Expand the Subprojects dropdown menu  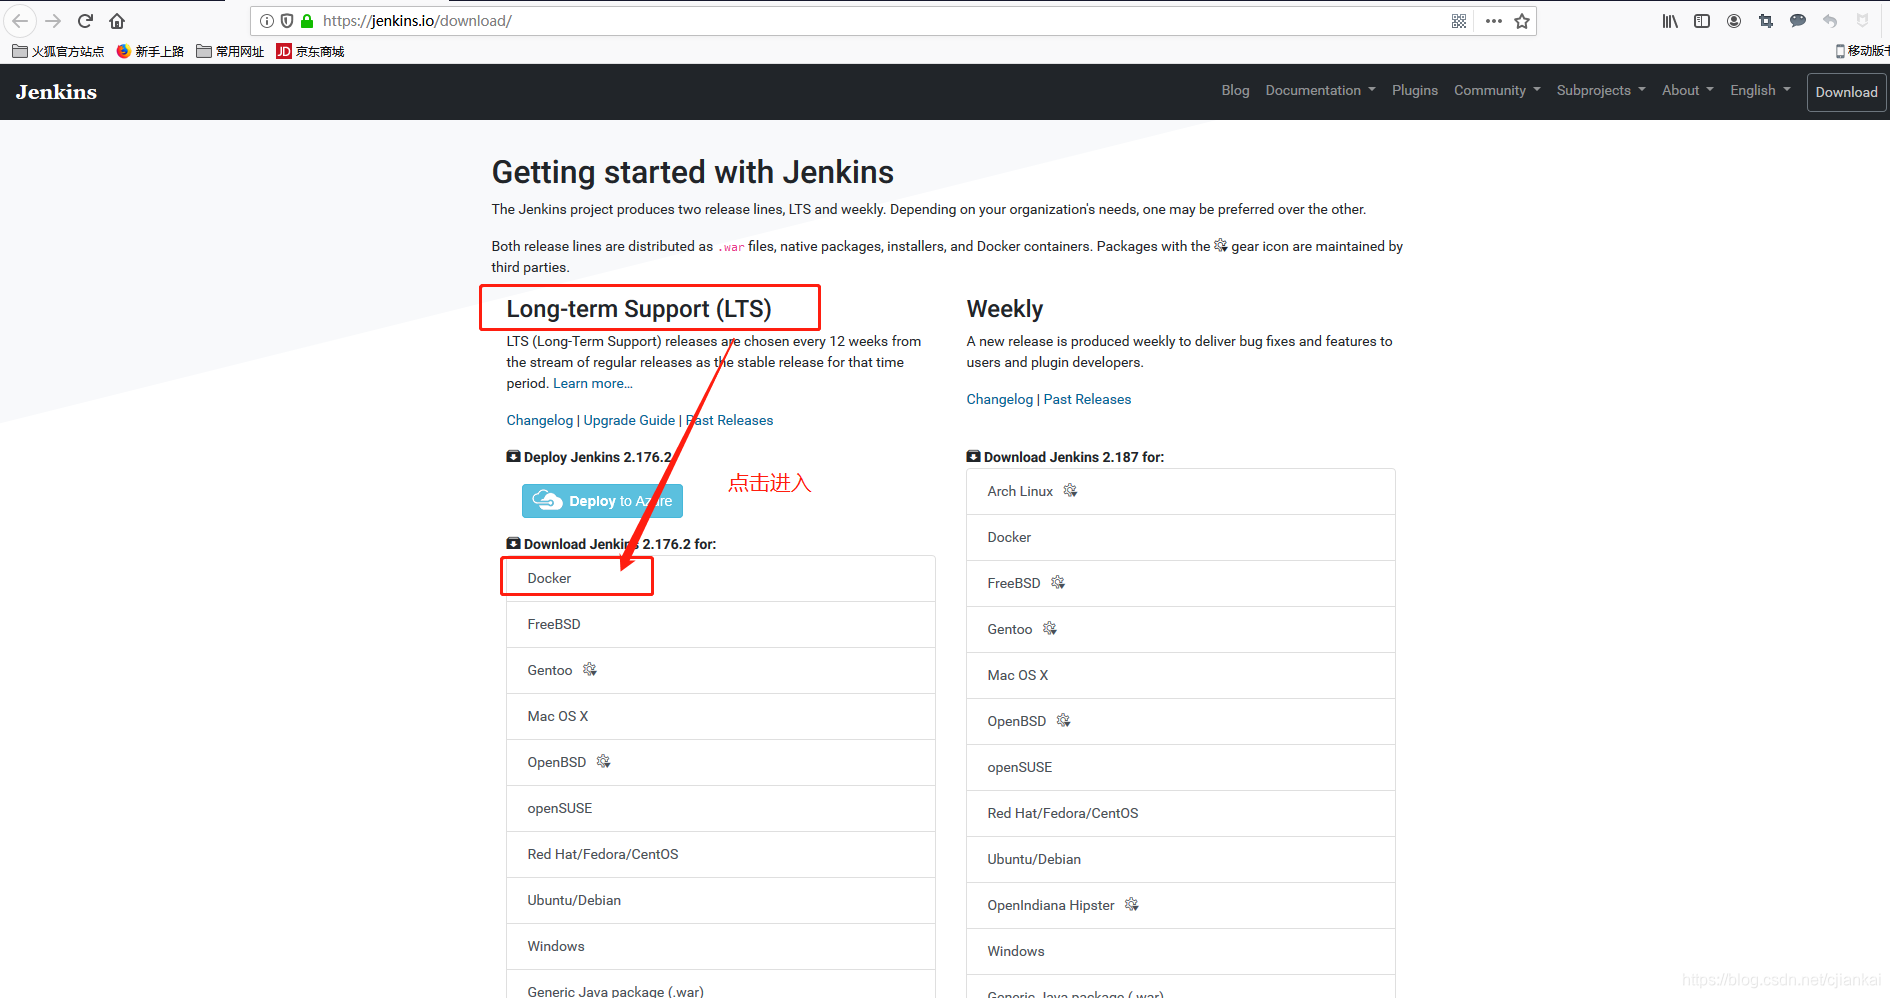pos(1601,90)
